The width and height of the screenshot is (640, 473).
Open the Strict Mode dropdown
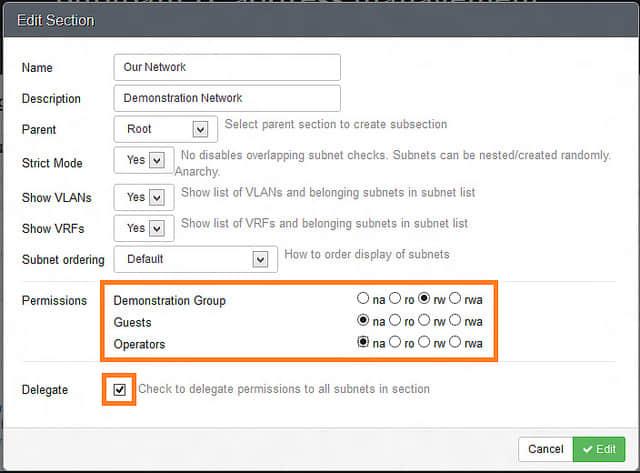(144, 161)
